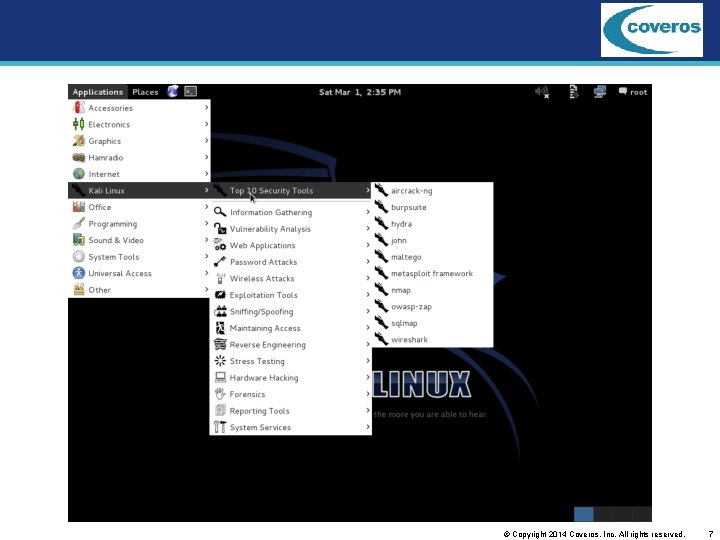Expand the System Tools submenu arrow
This screenshot has width=720, height=540.
(x=206, y=256)
